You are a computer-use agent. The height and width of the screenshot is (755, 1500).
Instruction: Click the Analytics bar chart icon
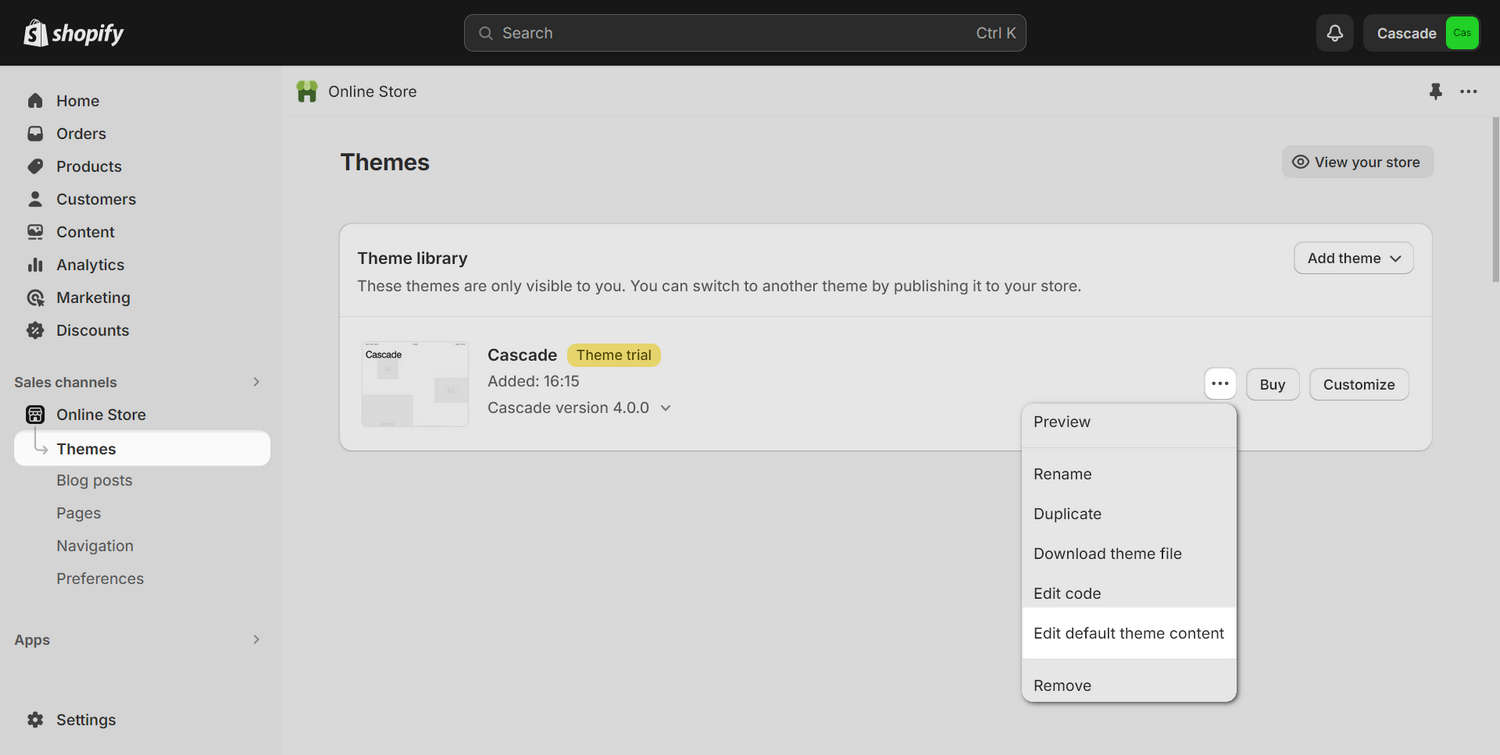tap(35, 265)
